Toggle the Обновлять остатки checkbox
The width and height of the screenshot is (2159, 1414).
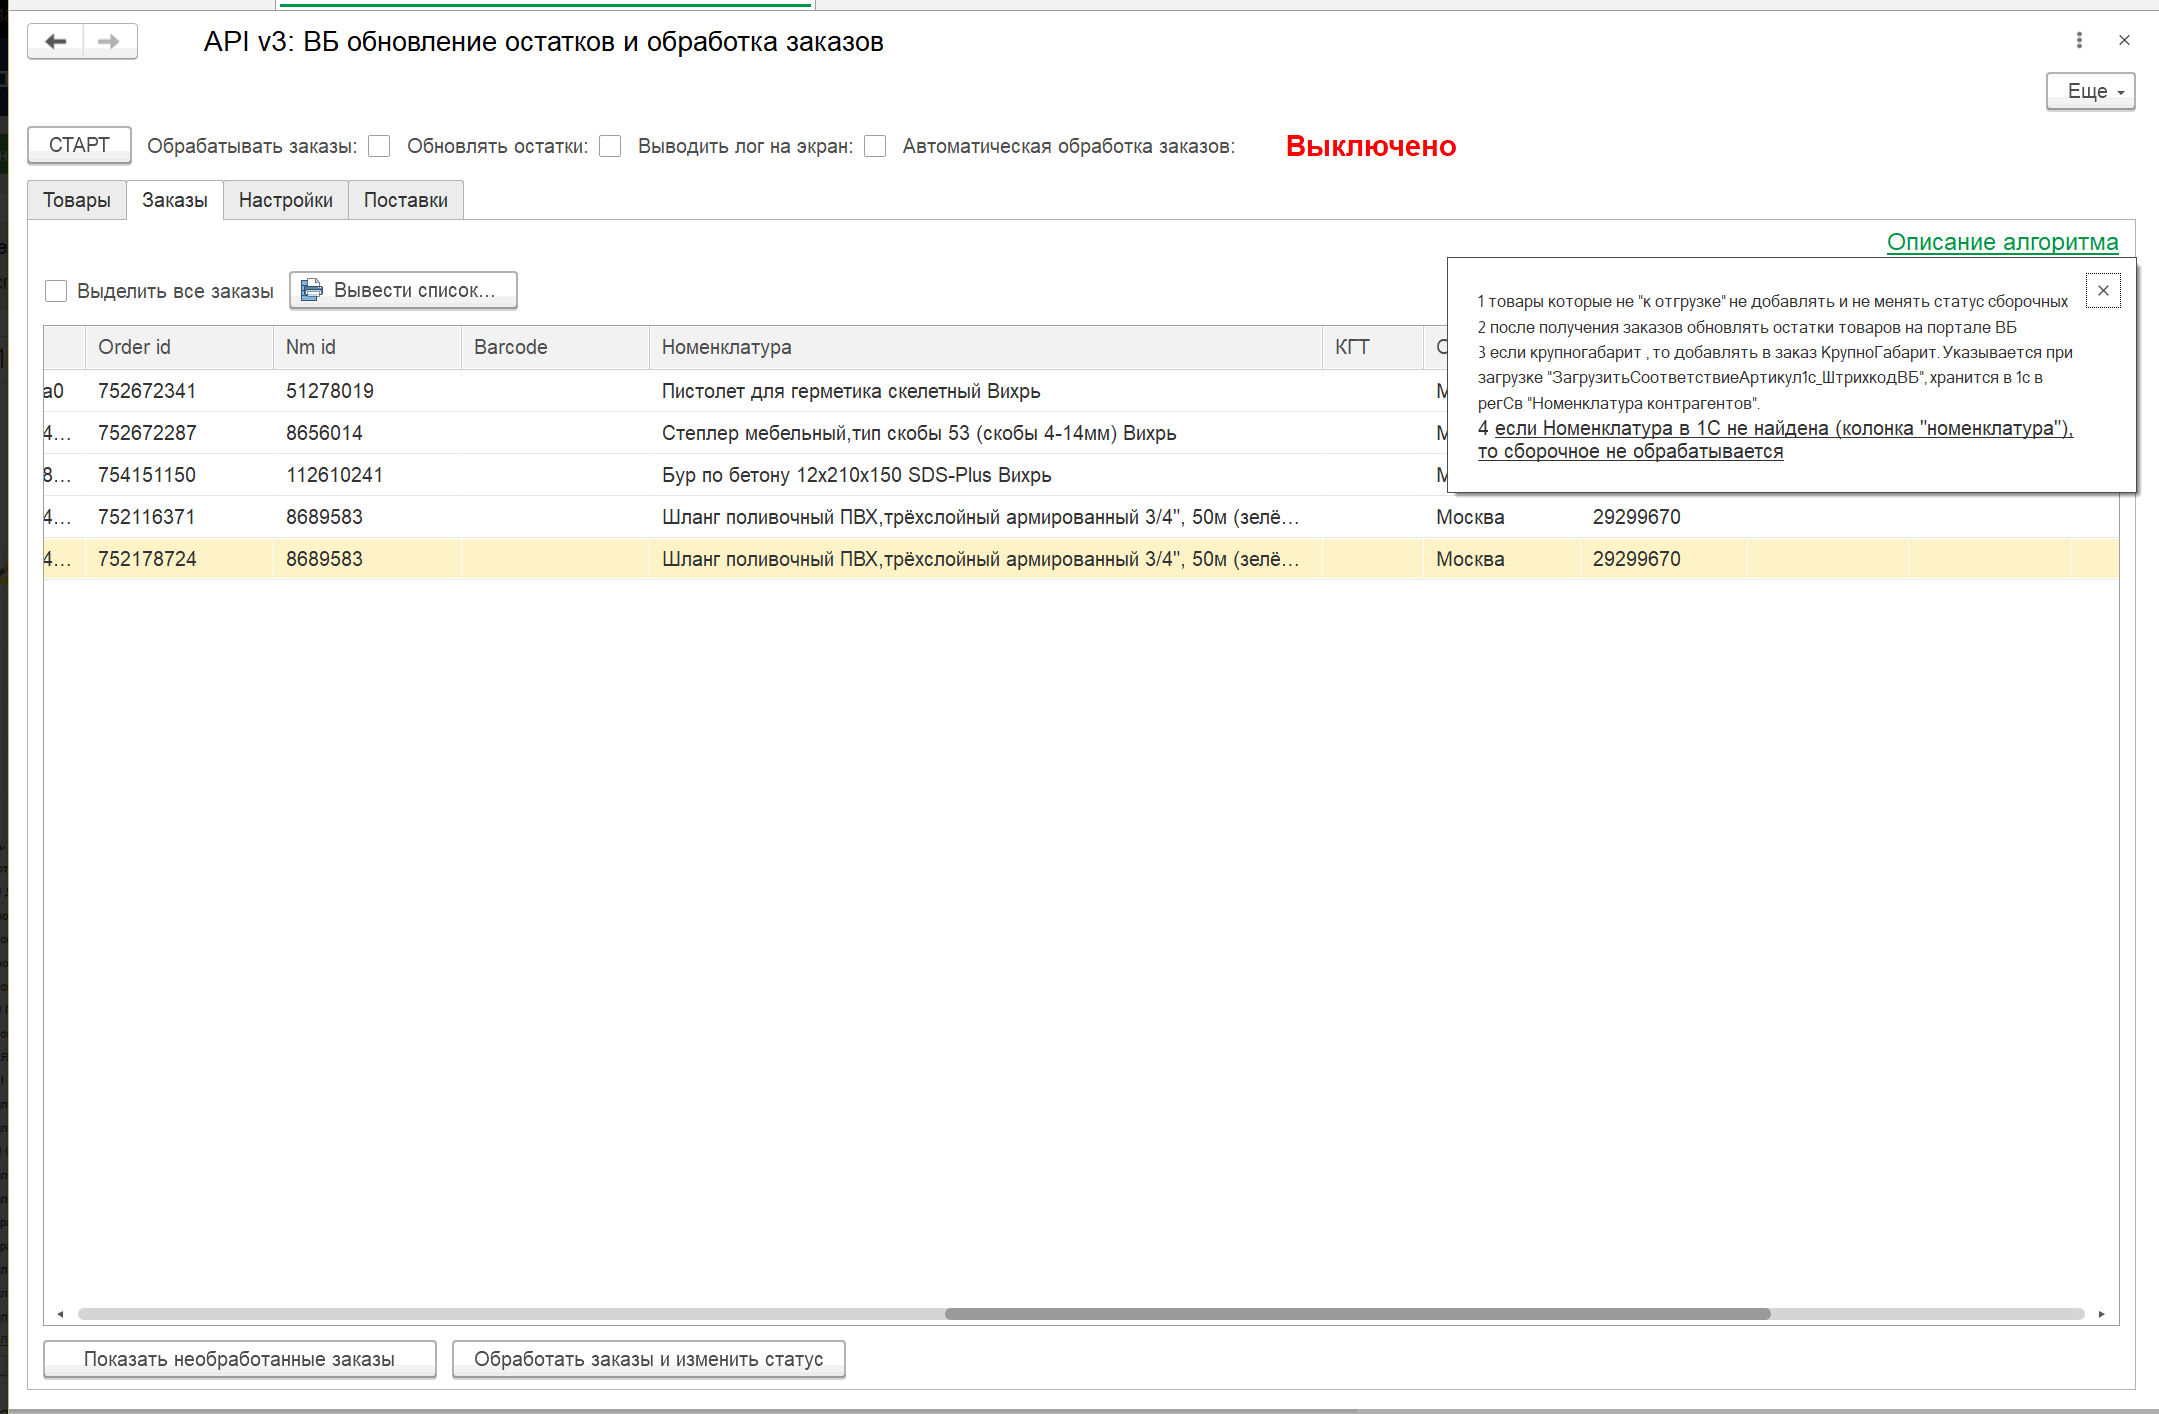(610, 146)
